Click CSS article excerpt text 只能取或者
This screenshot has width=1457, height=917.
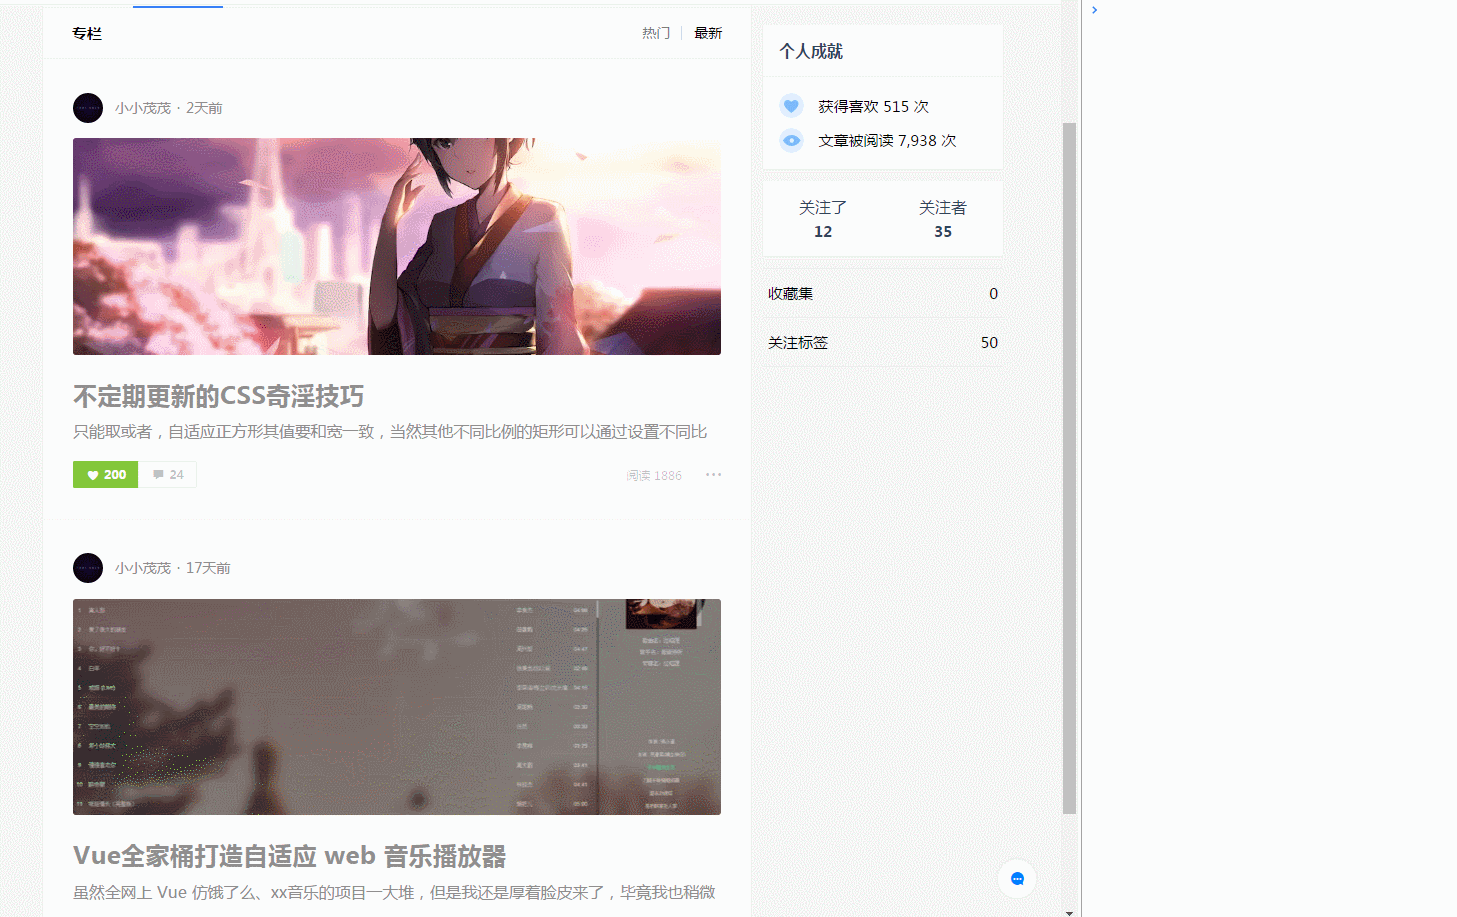pos(390,432)
